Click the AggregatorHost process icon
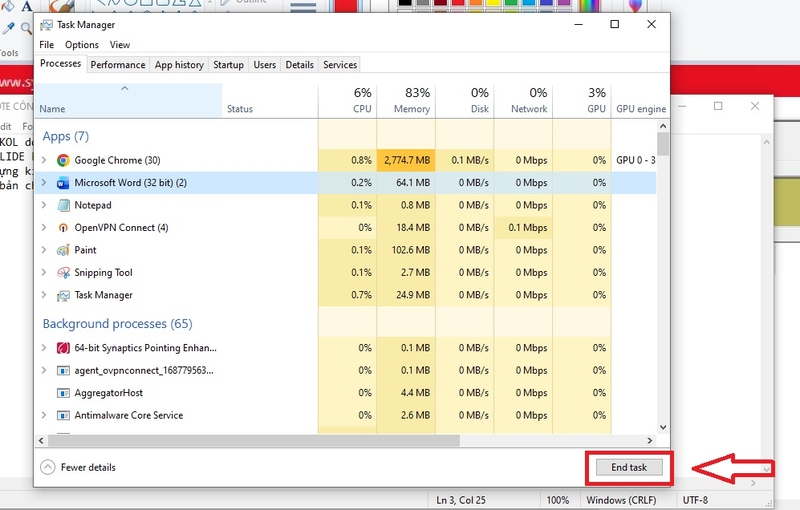The height and width of the screenshot is (510, 800). pyautogui.click(x=63, y=393)
